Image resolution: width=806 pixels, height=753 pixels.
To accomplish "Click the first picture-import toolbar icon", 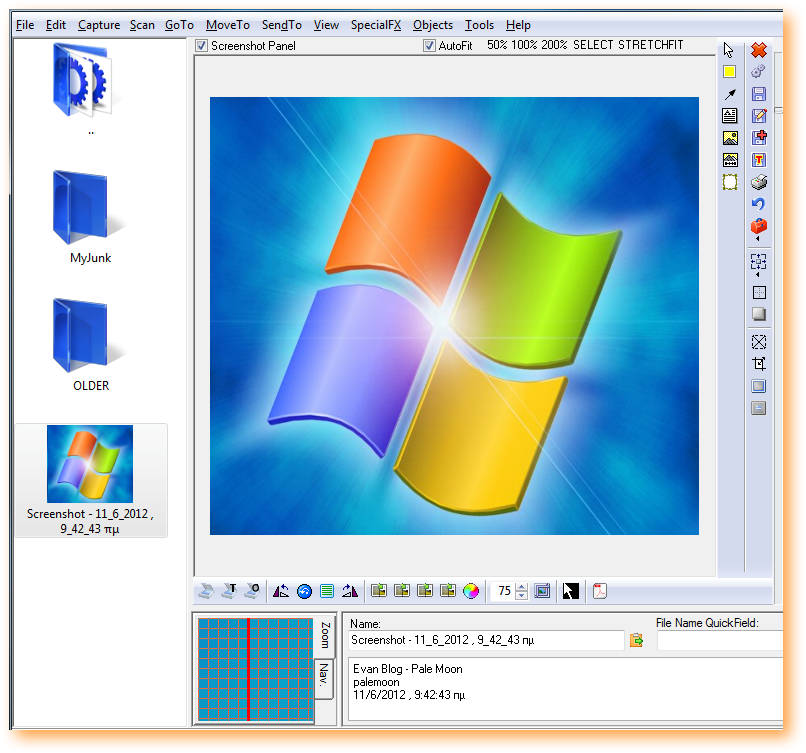I will (x=379, y=591).
